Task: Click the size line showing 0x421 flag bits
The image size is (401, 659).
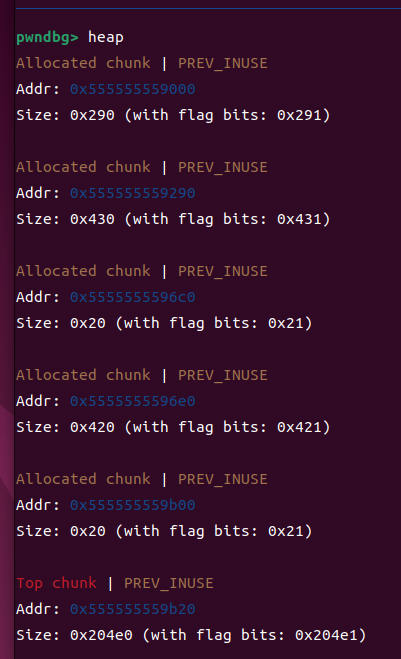Action: click(x=173, y=427)
